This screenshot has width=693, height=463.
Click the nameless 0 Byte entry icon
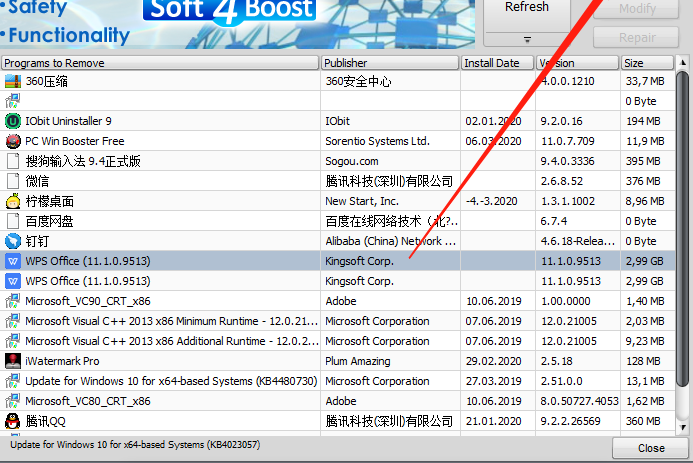(x=13, y=101)
